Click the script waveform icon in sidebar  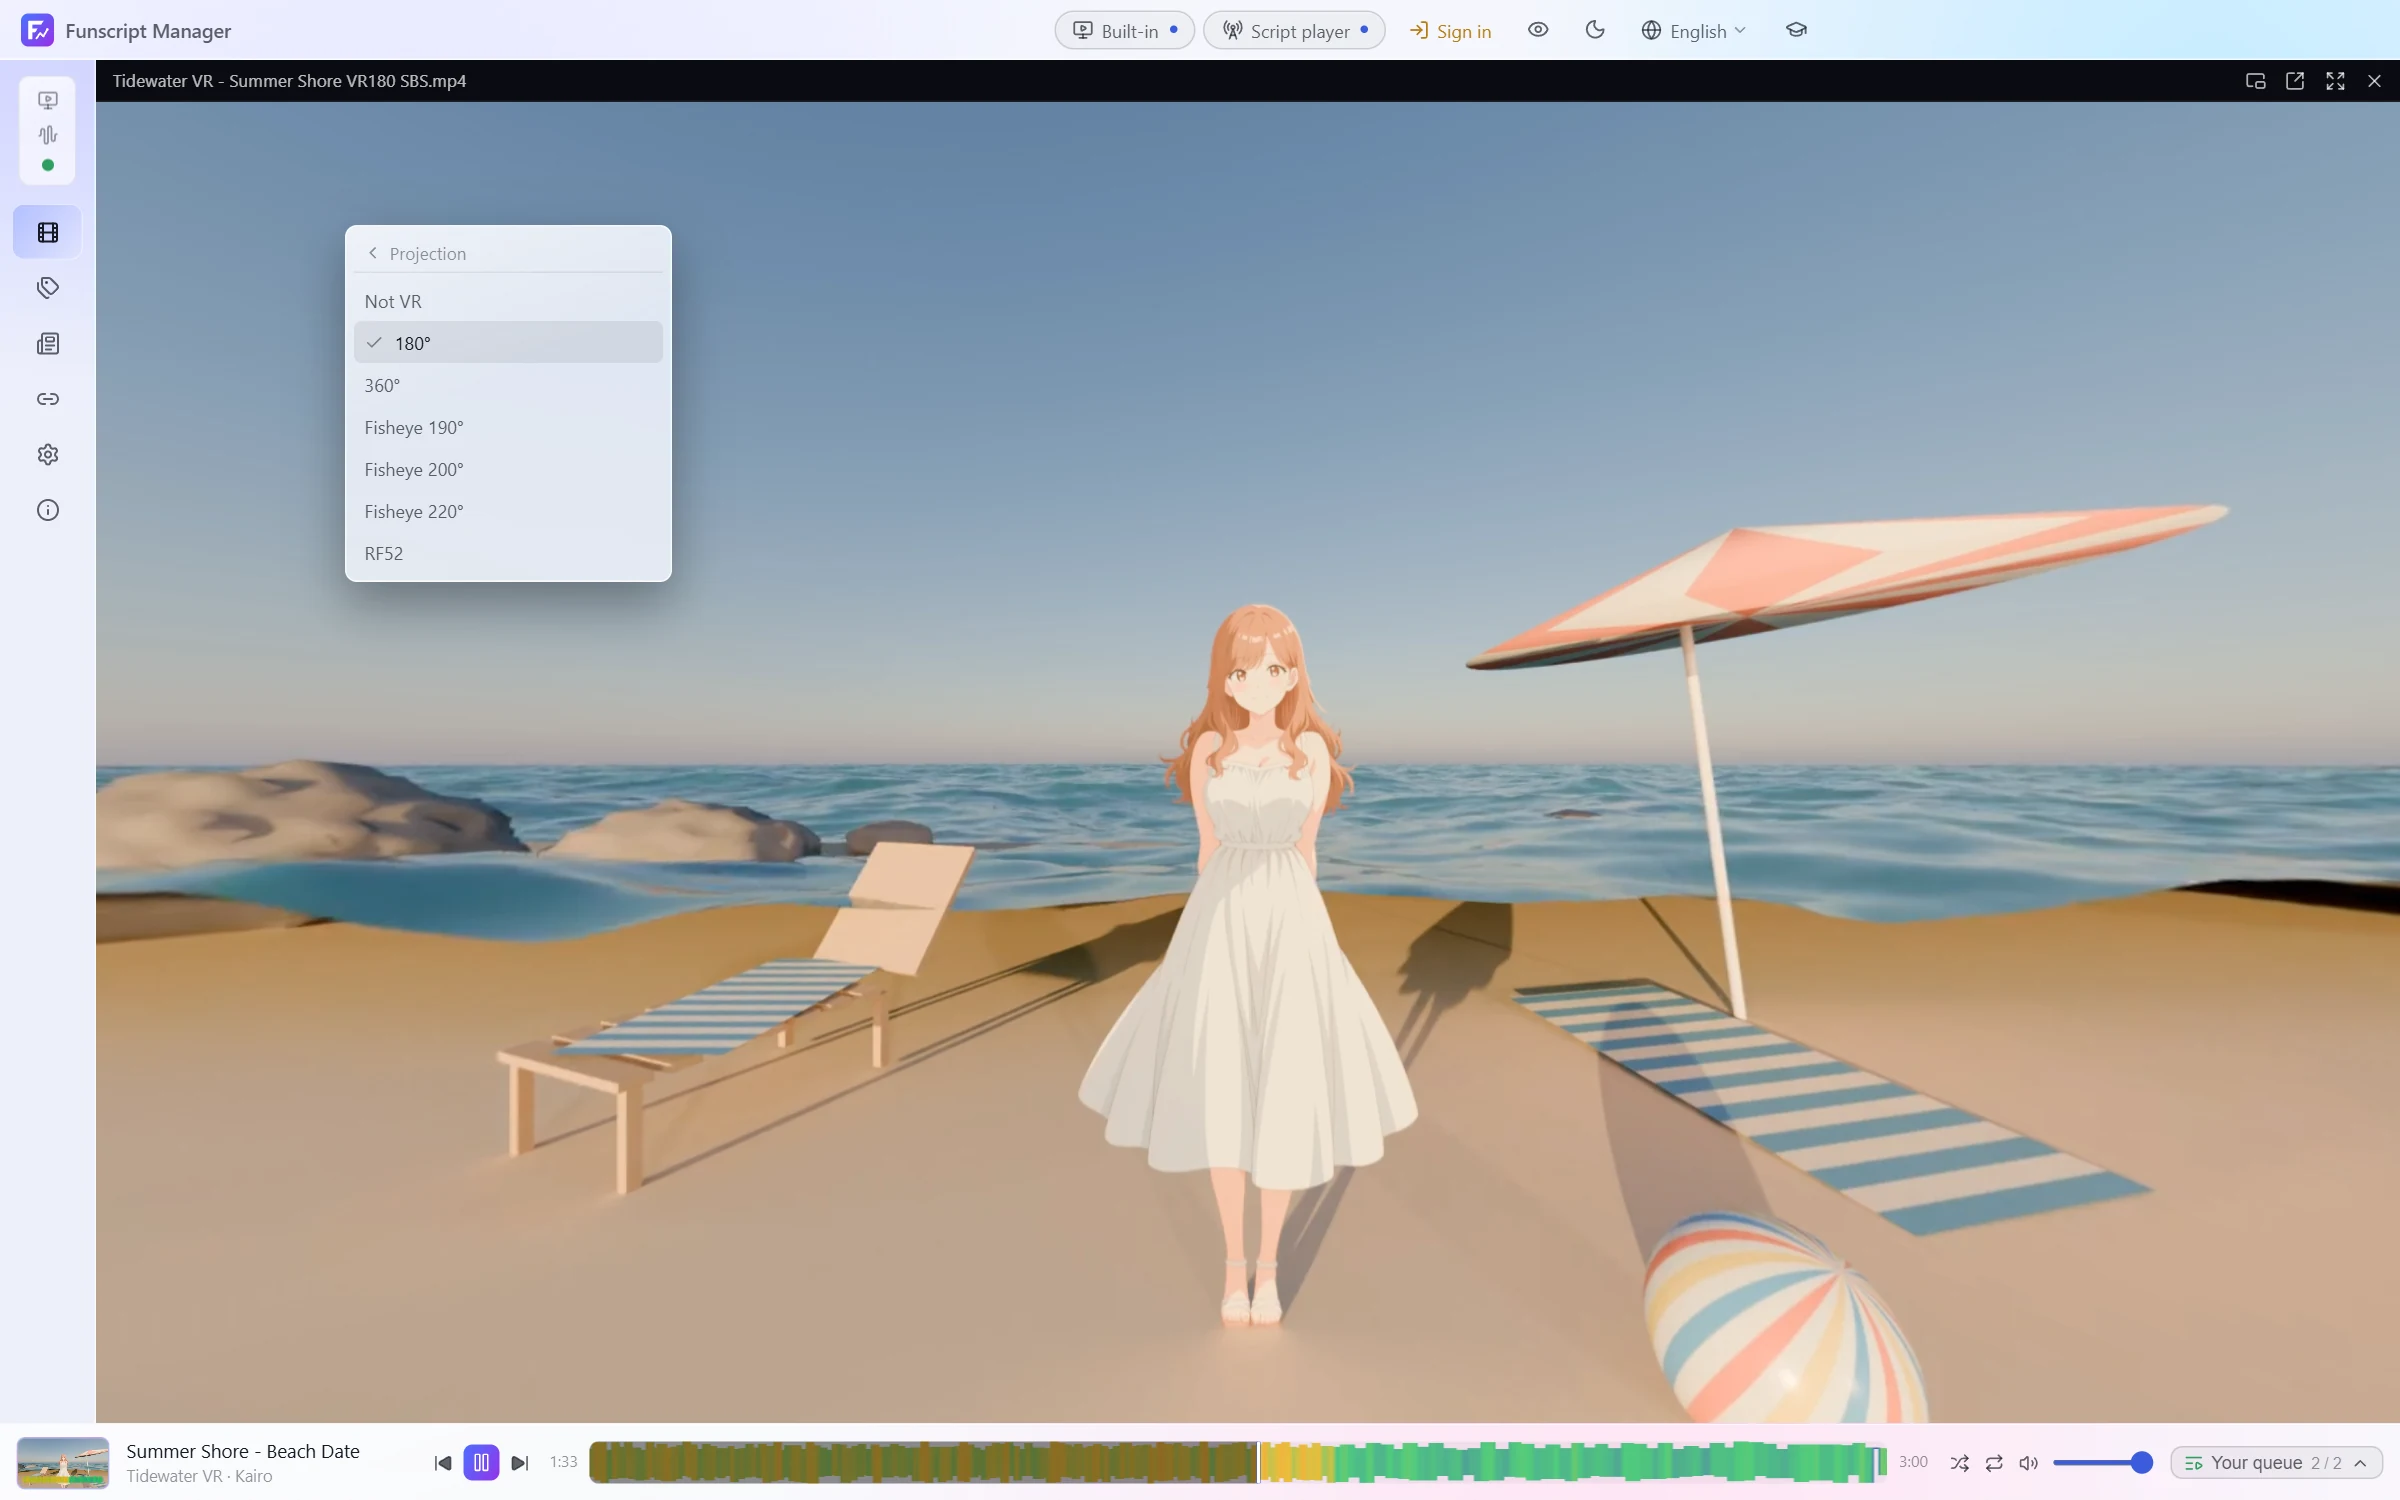point(48,134)
